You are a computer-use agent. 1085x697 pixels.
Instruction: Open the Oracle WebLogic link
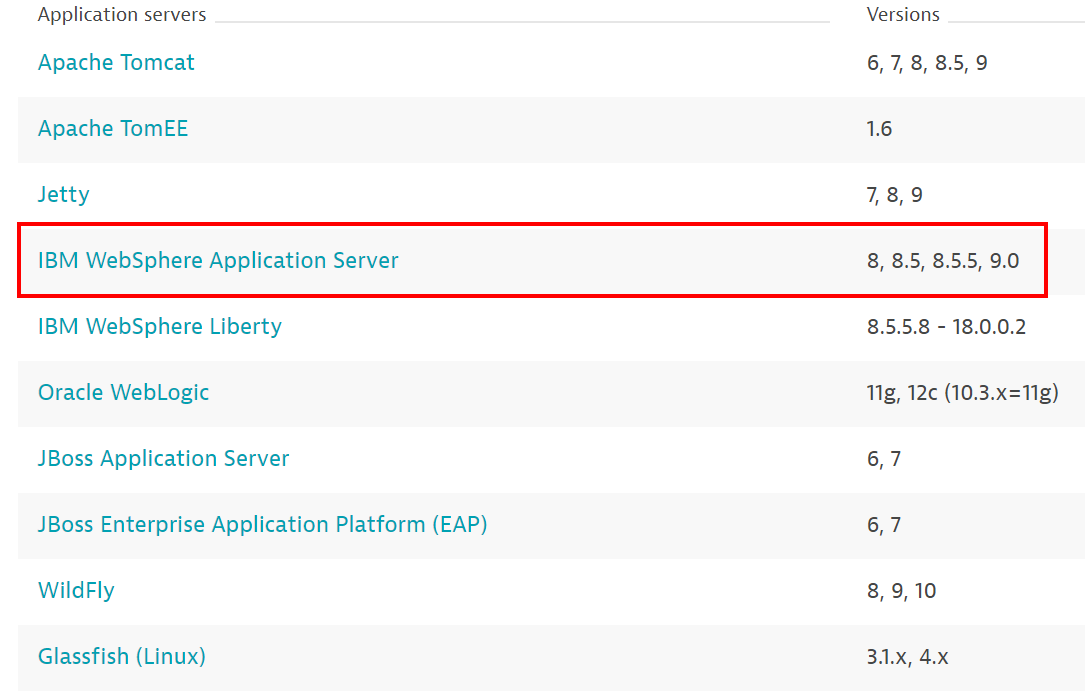(123, 392)
